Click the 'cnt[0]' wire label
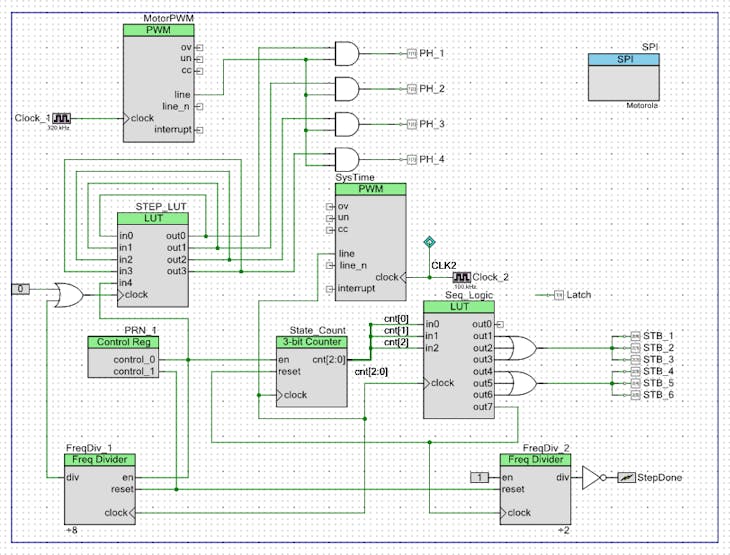Viewport: 730px width, 555px height. coord(396,319)
